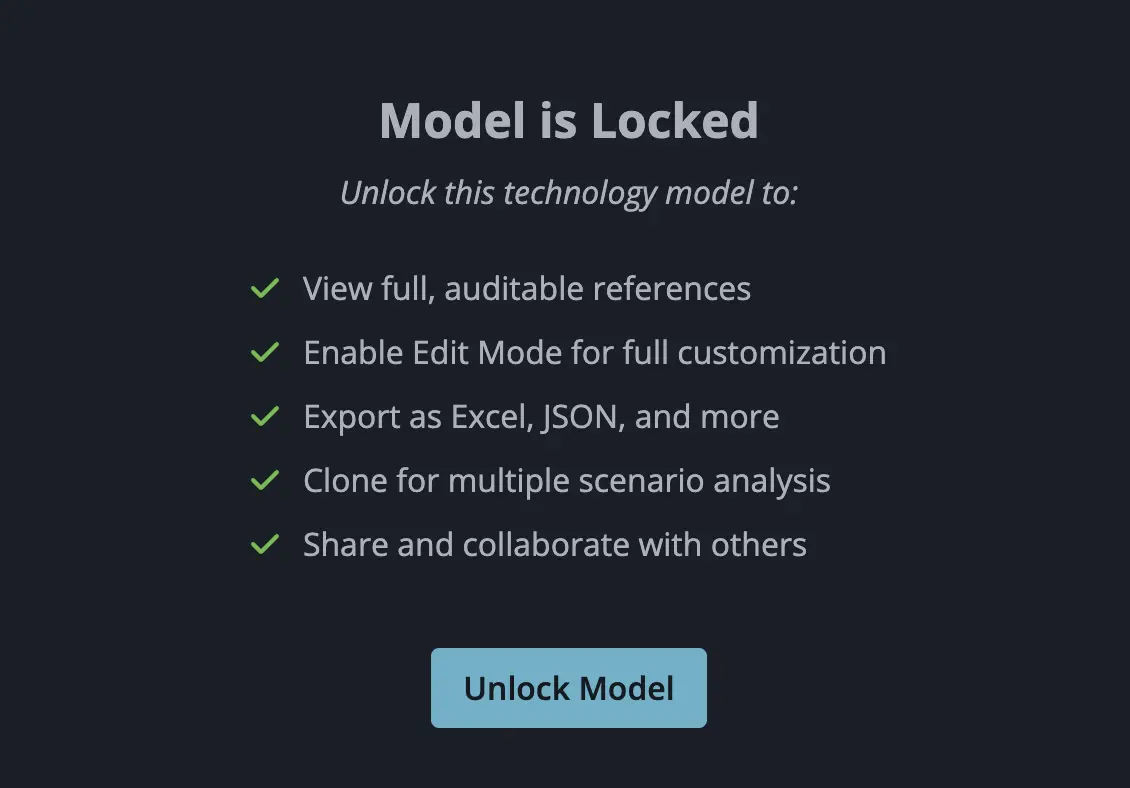Click the checkmark beside View full, auditable references

click(x=264, y=289)
